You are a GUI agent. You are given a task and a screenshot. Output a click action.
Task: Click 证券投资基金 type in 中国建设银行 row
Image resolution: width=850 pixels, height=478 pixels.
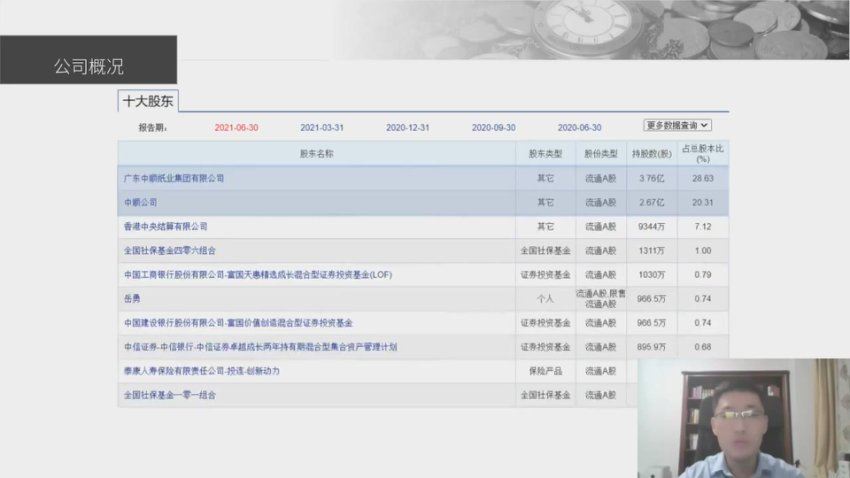pyautogui.click(x=545, y=323)
